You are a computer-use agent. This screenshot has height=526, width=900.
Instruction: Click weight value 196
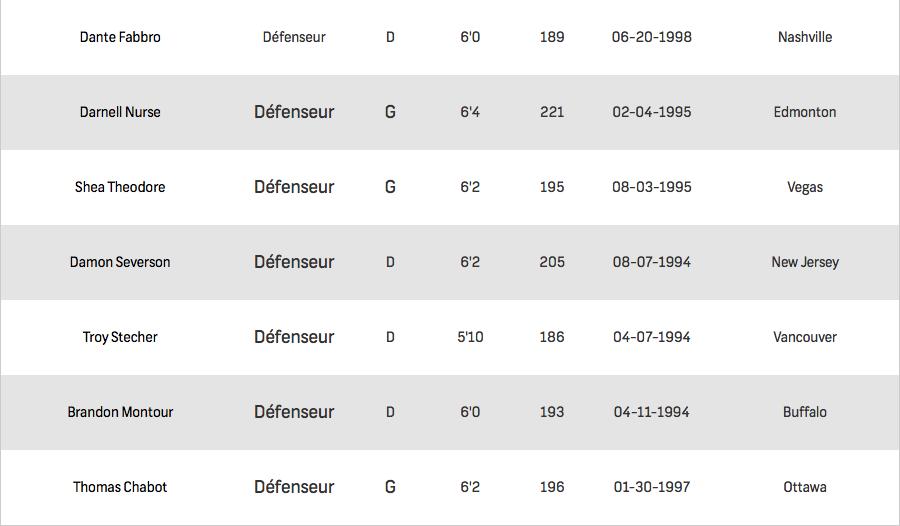pos(552,487)
